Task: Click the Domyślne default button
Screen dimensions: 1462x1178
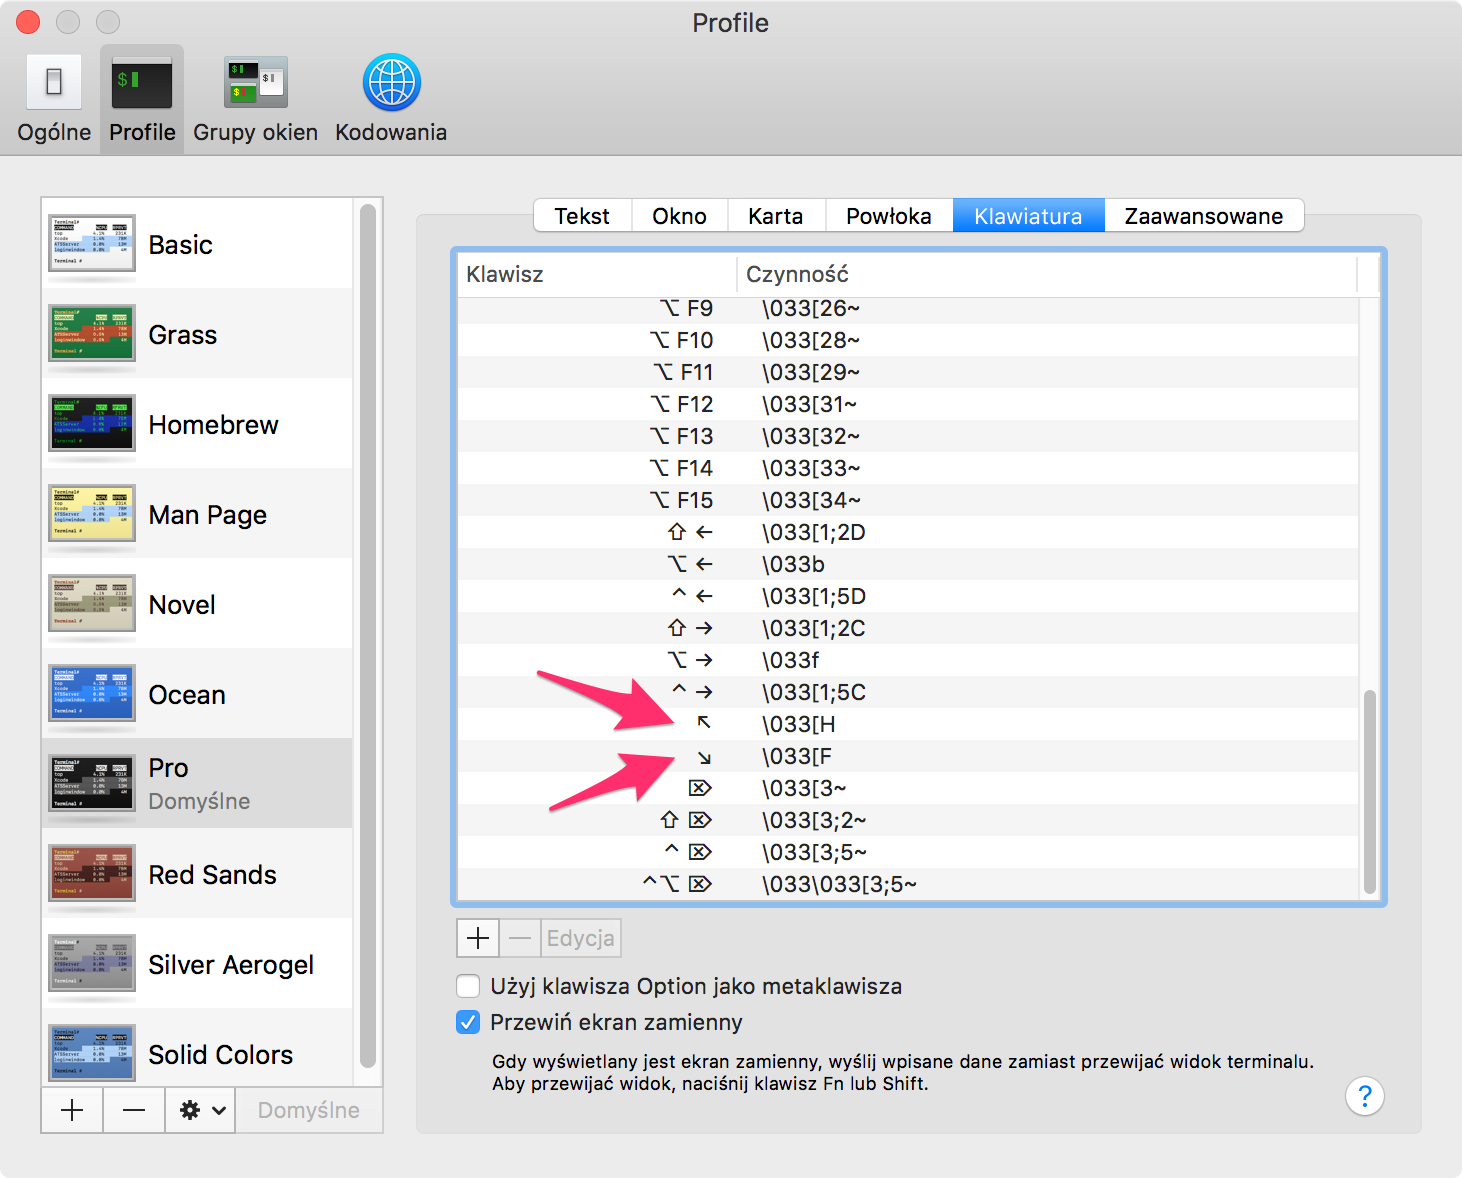Action: coord(309,1110)
